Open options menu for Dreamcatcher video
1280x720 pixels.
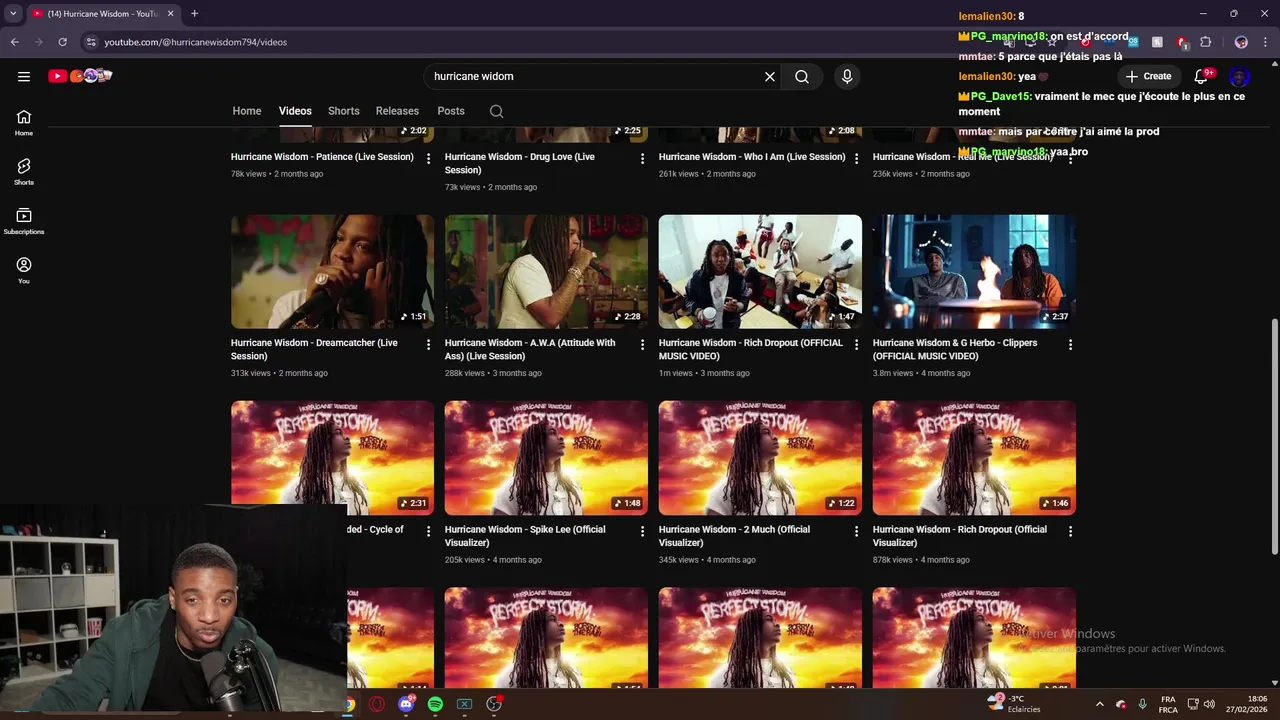(428, 345)
